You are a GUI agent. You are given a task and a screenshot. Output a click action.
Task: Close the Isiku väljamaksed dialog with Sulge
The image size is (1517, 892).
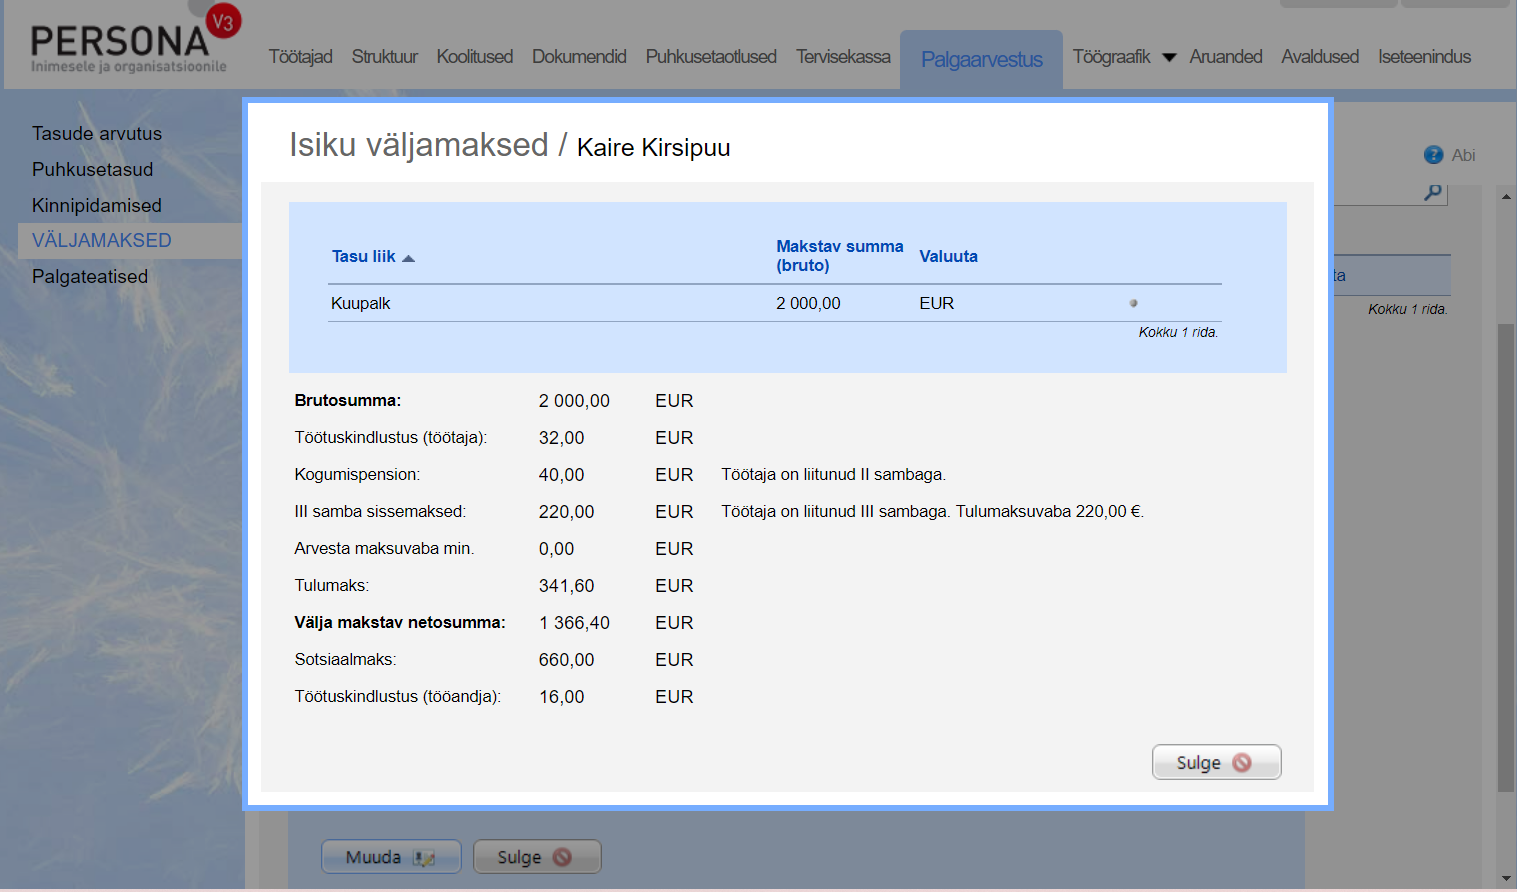click(x=1215, y=762)
